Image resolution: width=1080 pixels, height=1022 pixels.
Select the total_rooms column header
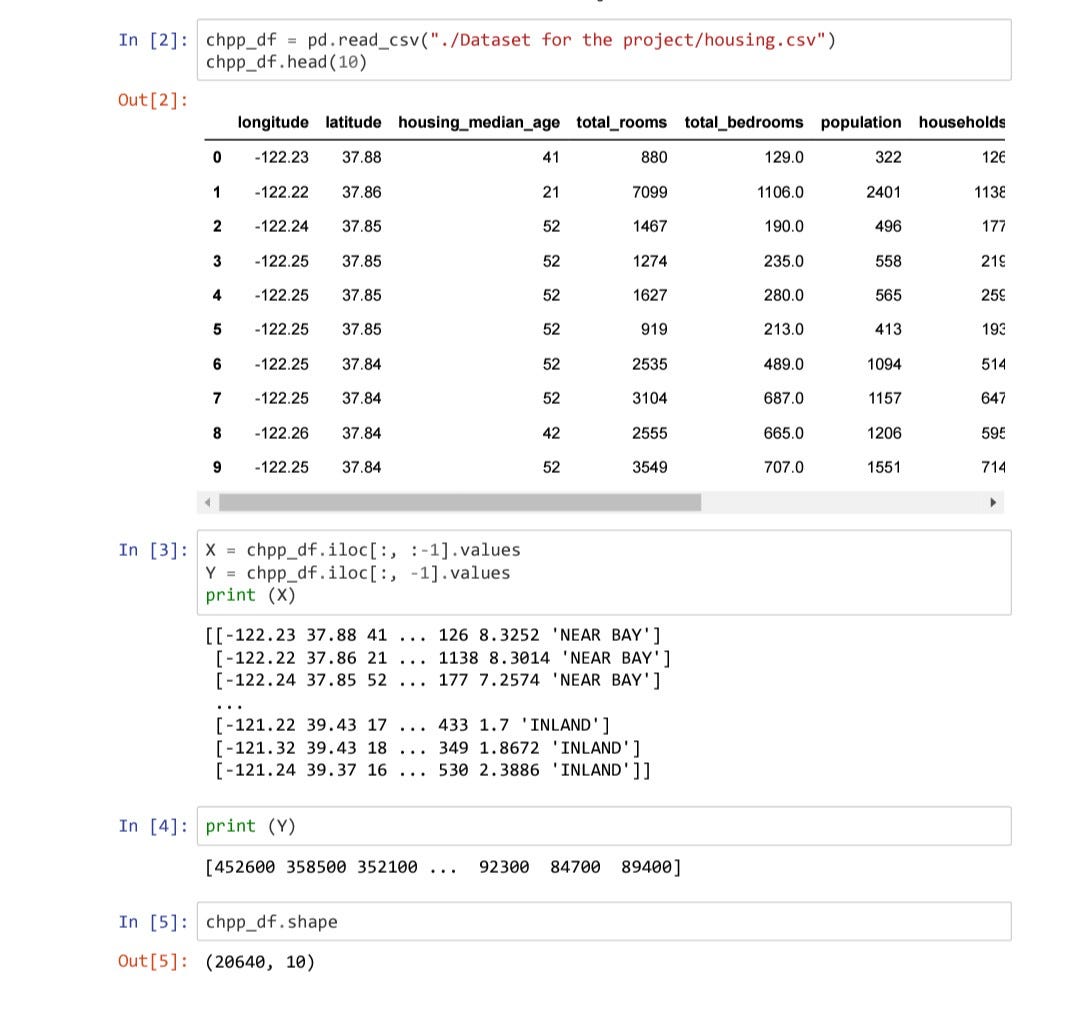tap(621, 123)
